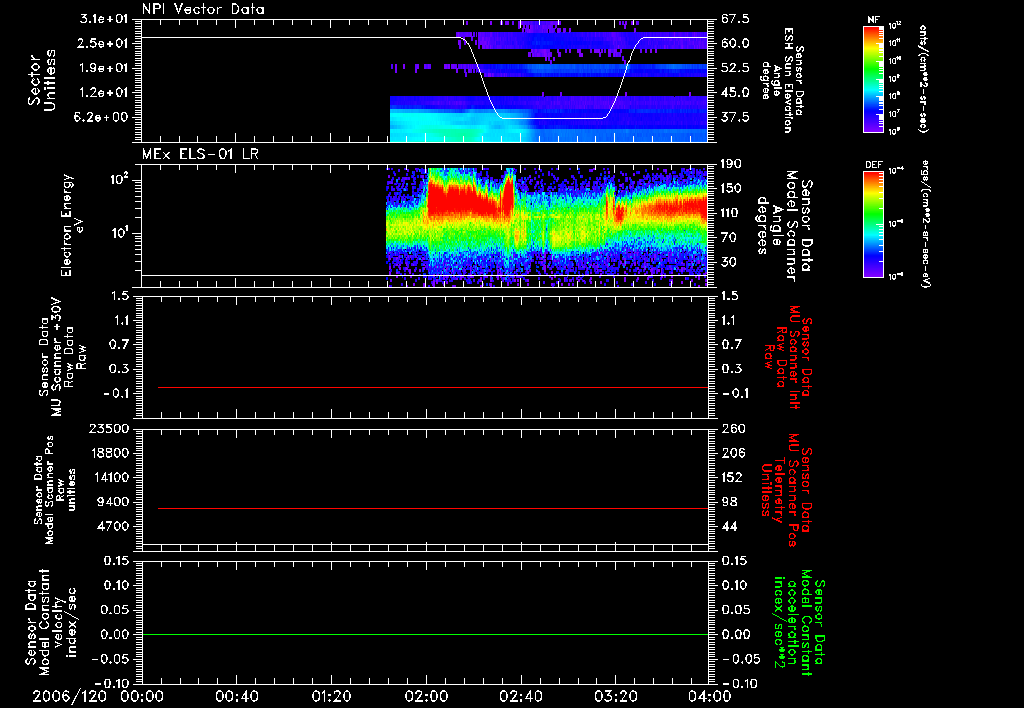Screen dimensions: 1024x708
Task: Click the "45.0" sun elevation tick label
Action: [735, 93]
